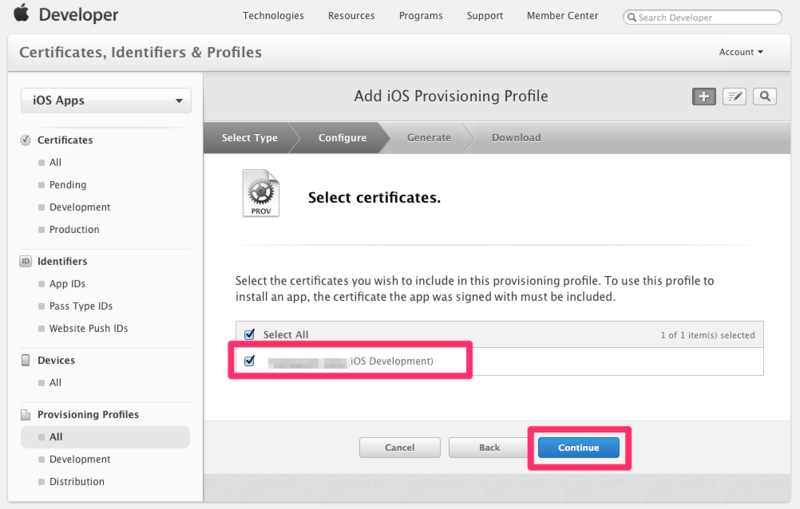Click the Generate step

point(429,138)
